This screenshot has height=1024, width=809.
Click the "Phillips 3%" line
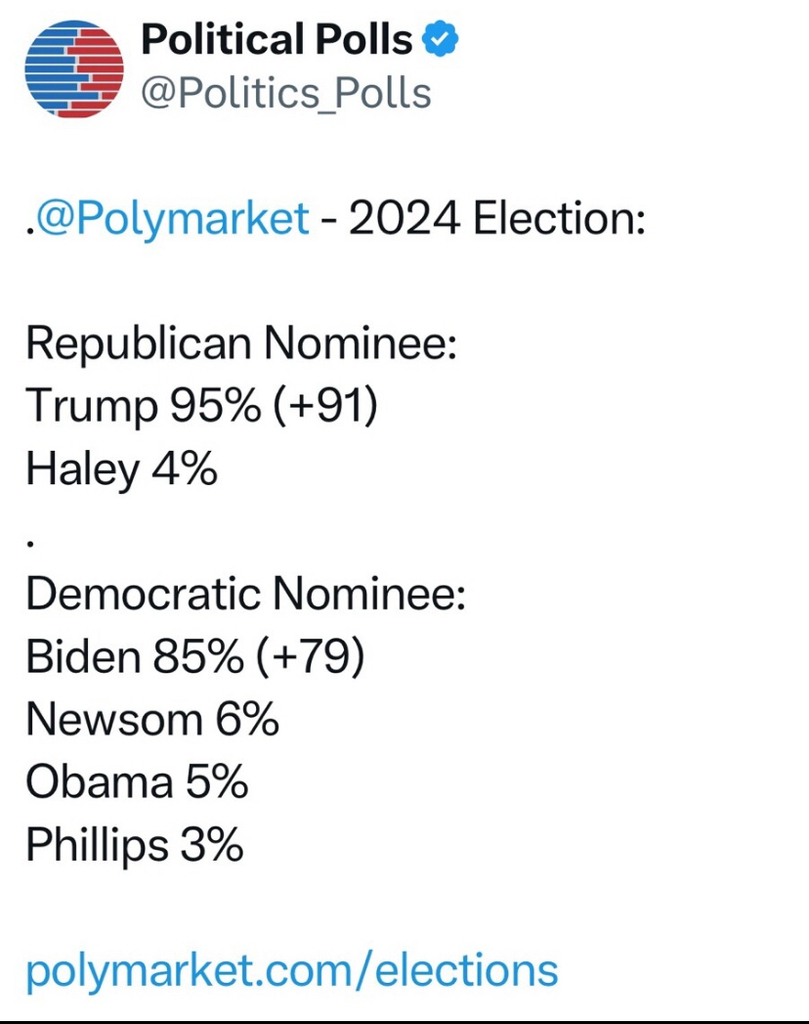click(134, 846)
